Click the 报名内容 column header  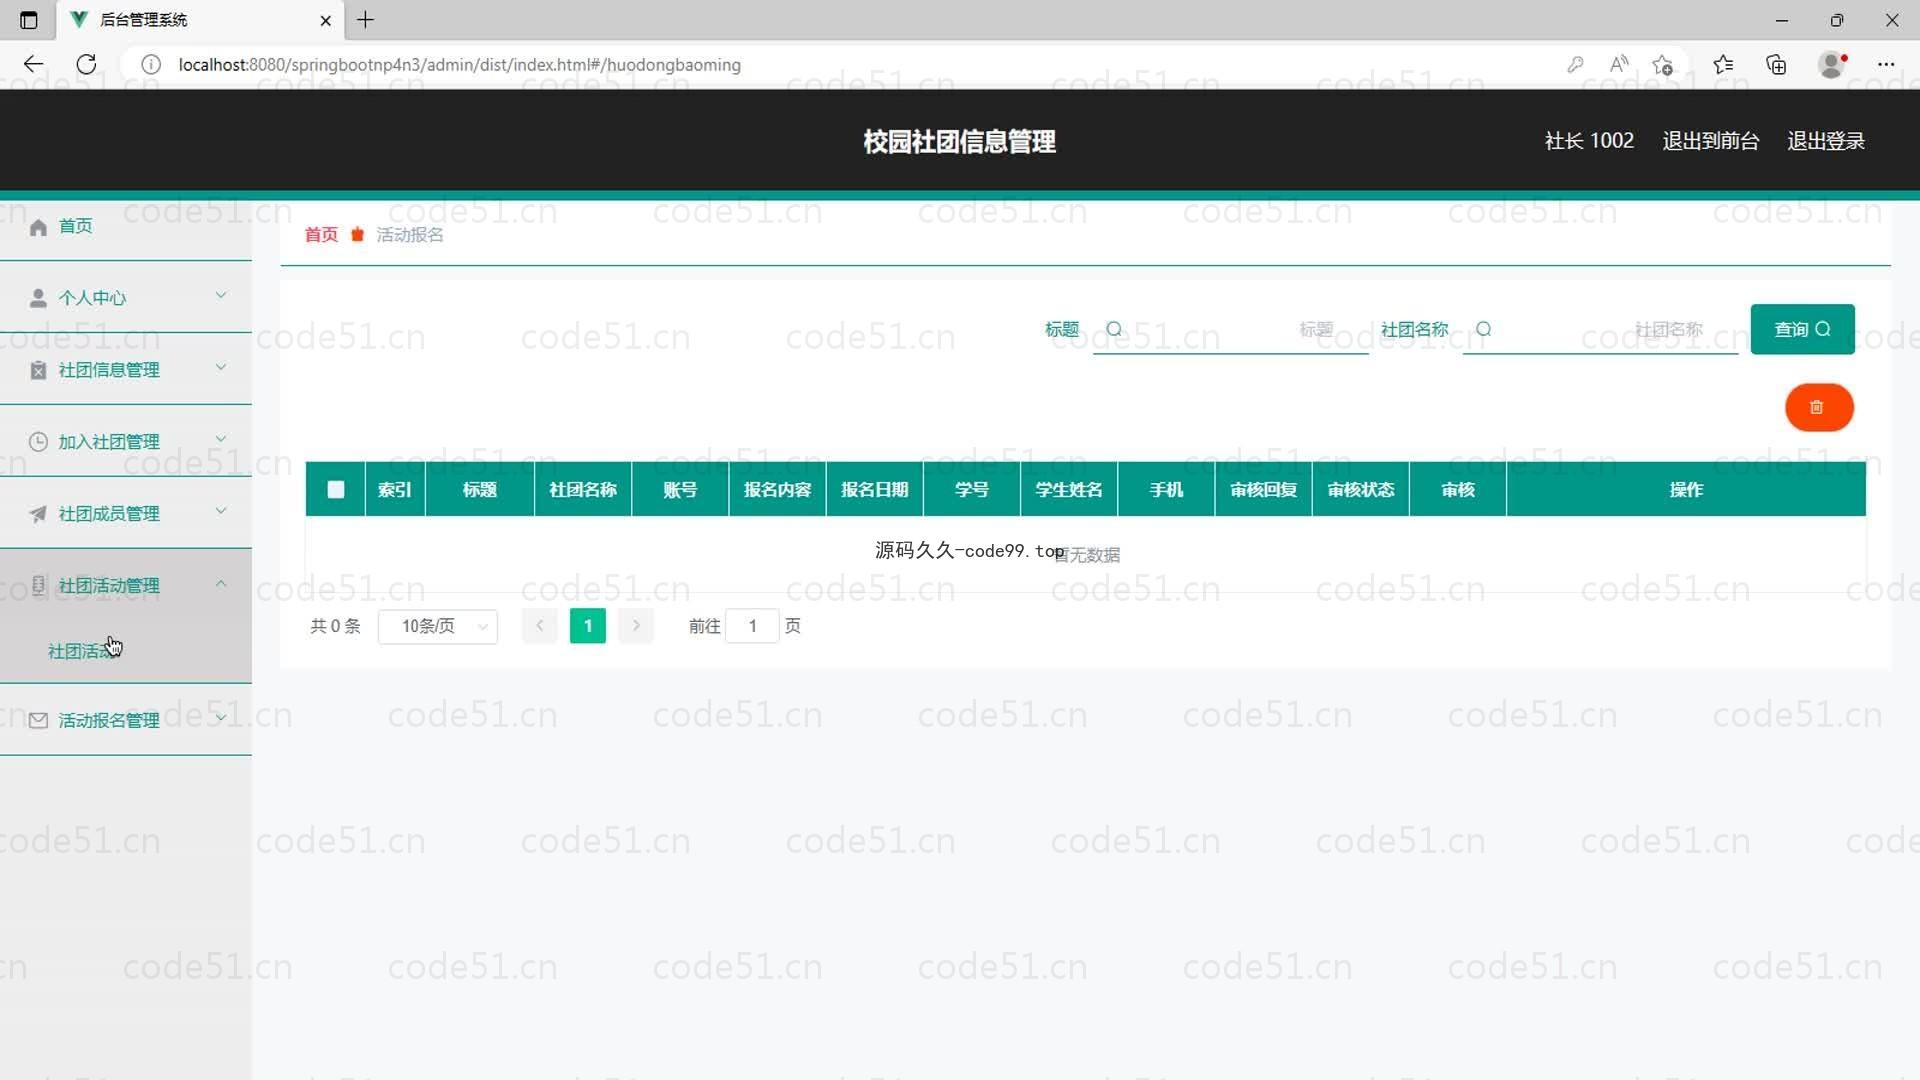coord(778,490)
